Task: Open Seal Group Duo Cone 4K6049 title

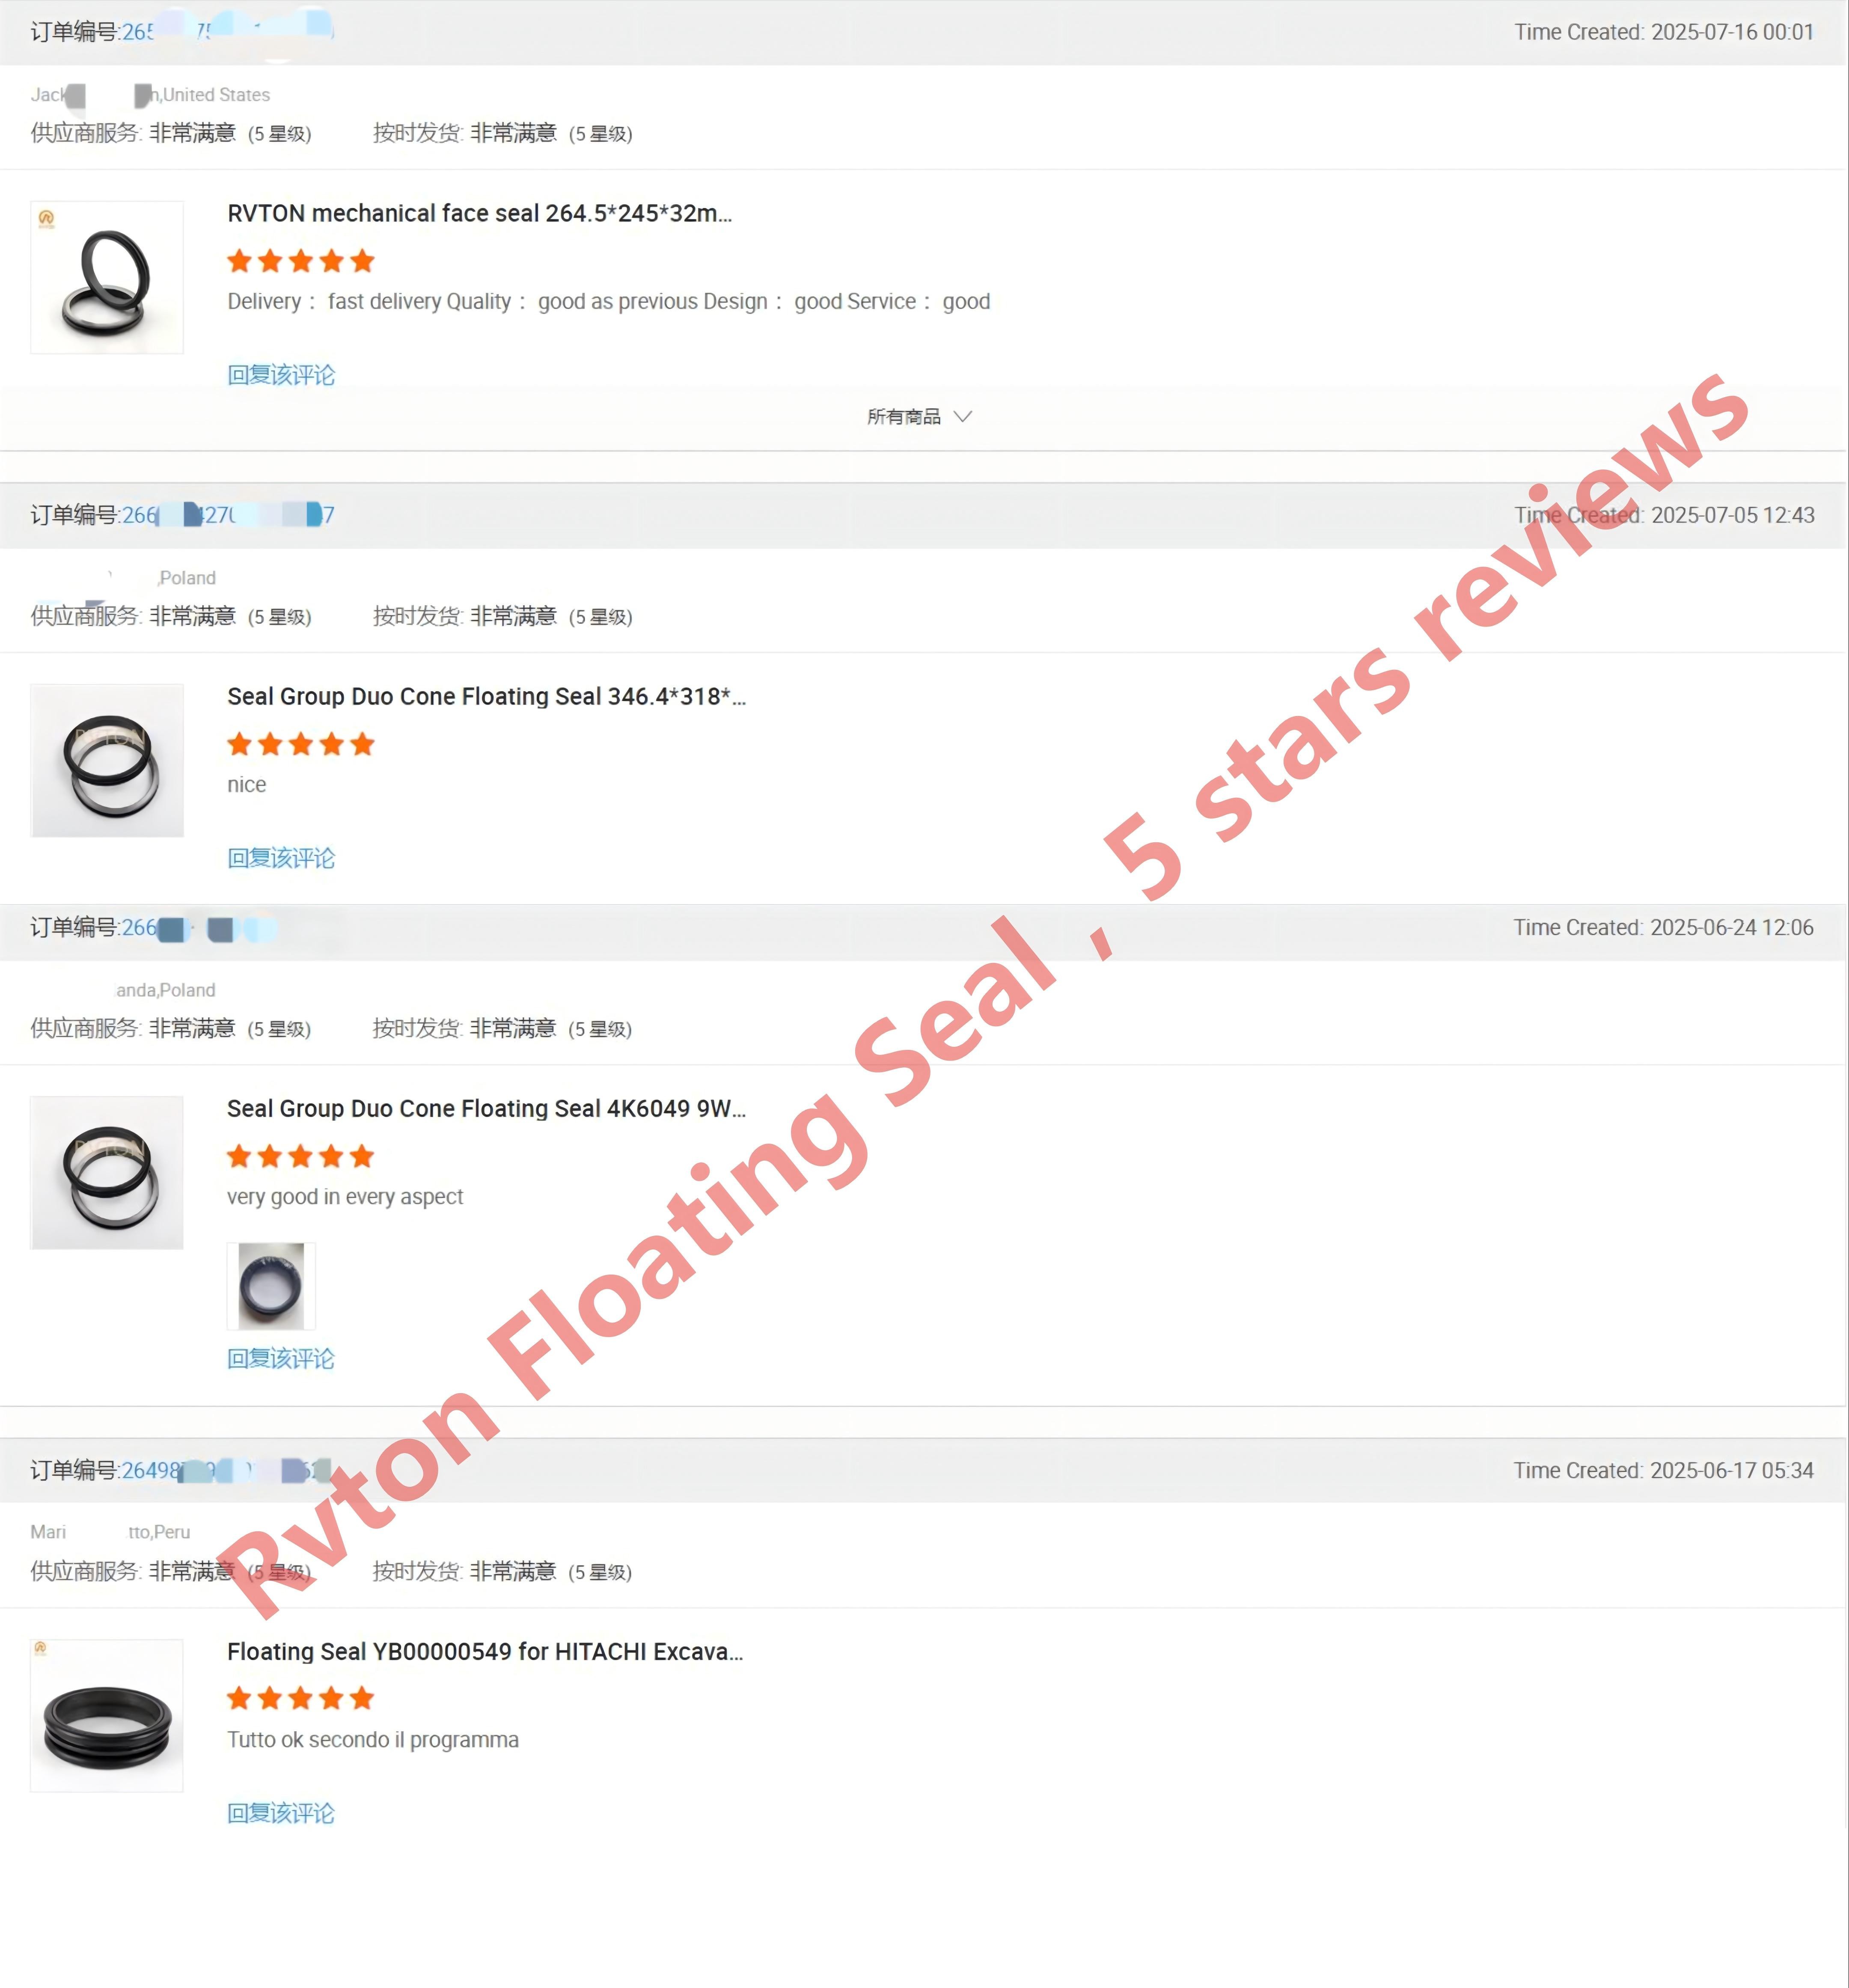Action: coord(486,1108)
